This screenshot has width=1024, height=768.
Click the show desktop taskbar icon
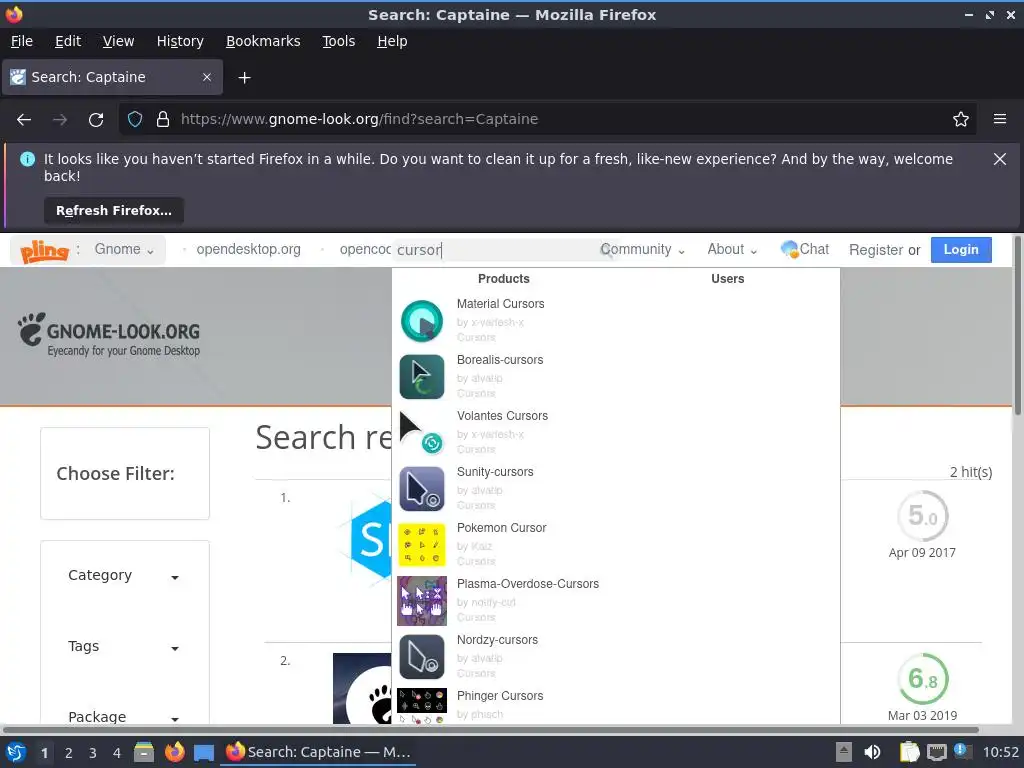point(204,752)
